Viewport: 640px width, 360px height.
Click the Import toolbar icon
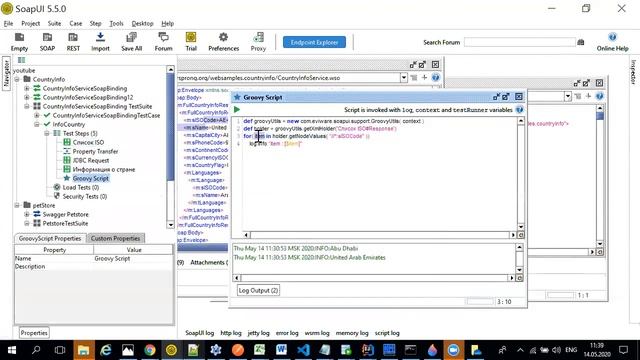pos(100,42)
